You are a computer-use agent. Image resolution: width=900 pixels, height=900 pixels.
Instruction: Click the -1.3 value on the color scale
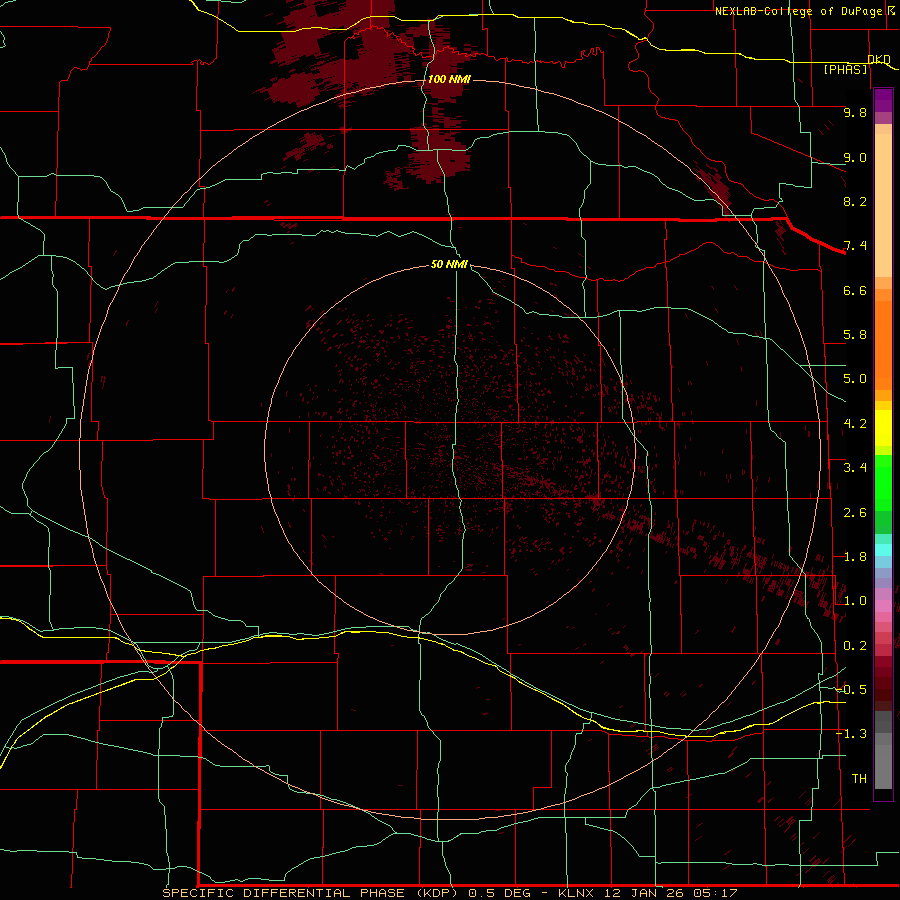pos(852,734)
